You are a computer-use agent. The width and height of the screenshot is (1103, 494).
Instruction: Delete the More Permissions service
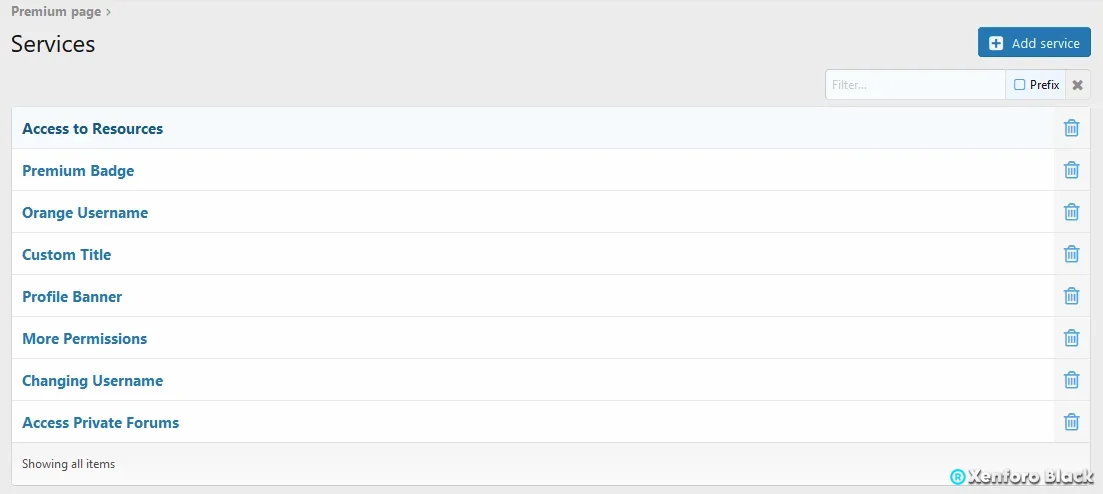(1071, 338)
